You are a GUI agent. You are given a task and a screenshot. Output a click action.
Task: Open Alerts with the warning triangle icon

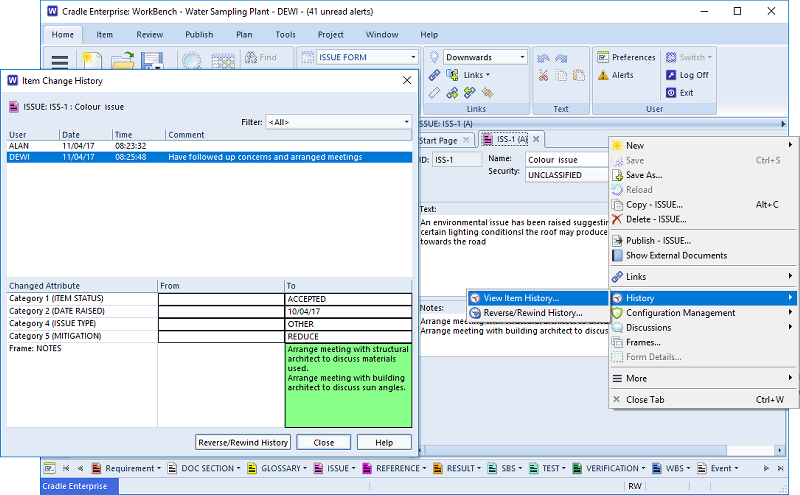click(x=603, y=75)
